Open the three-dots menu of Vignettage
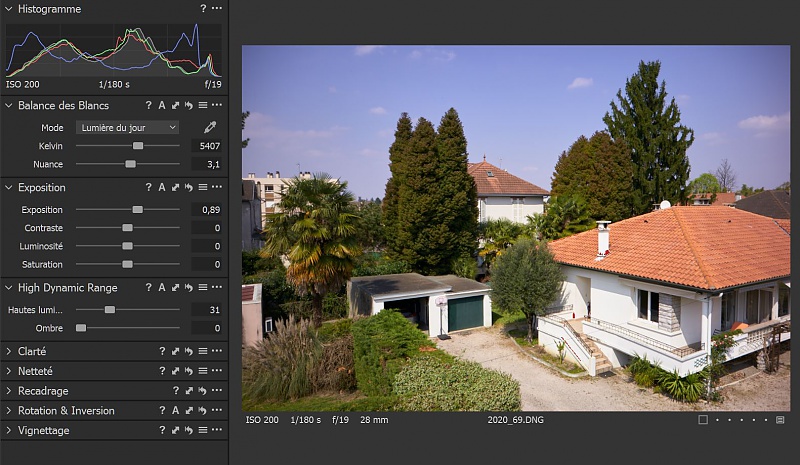The height and width of the screenshot is (465, 800). [216, 430]
